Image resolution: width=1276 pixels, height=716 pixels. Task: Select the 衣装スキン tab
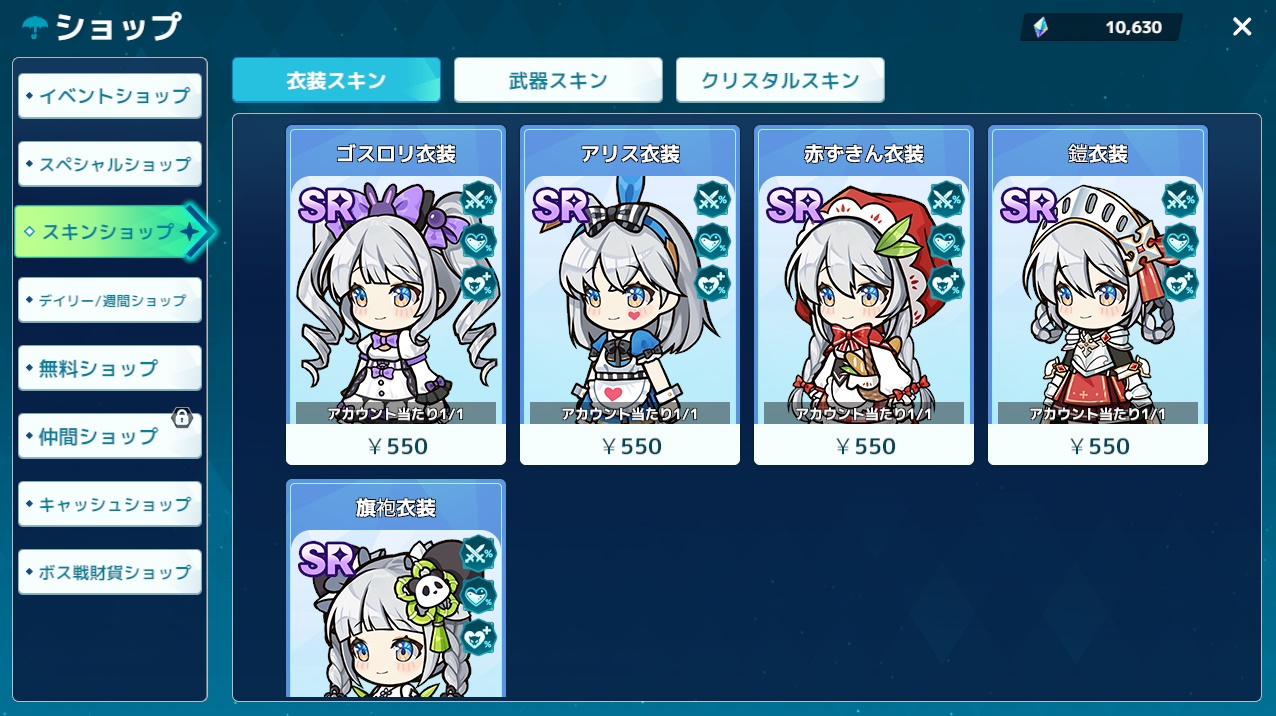point(336,80)
